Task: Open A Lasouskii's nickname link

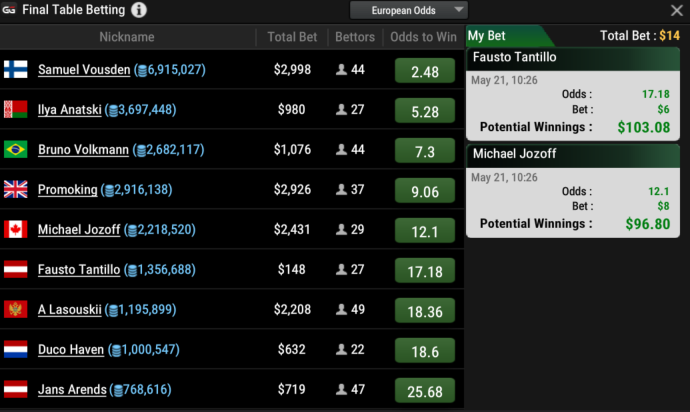Action: coord(70,310)
